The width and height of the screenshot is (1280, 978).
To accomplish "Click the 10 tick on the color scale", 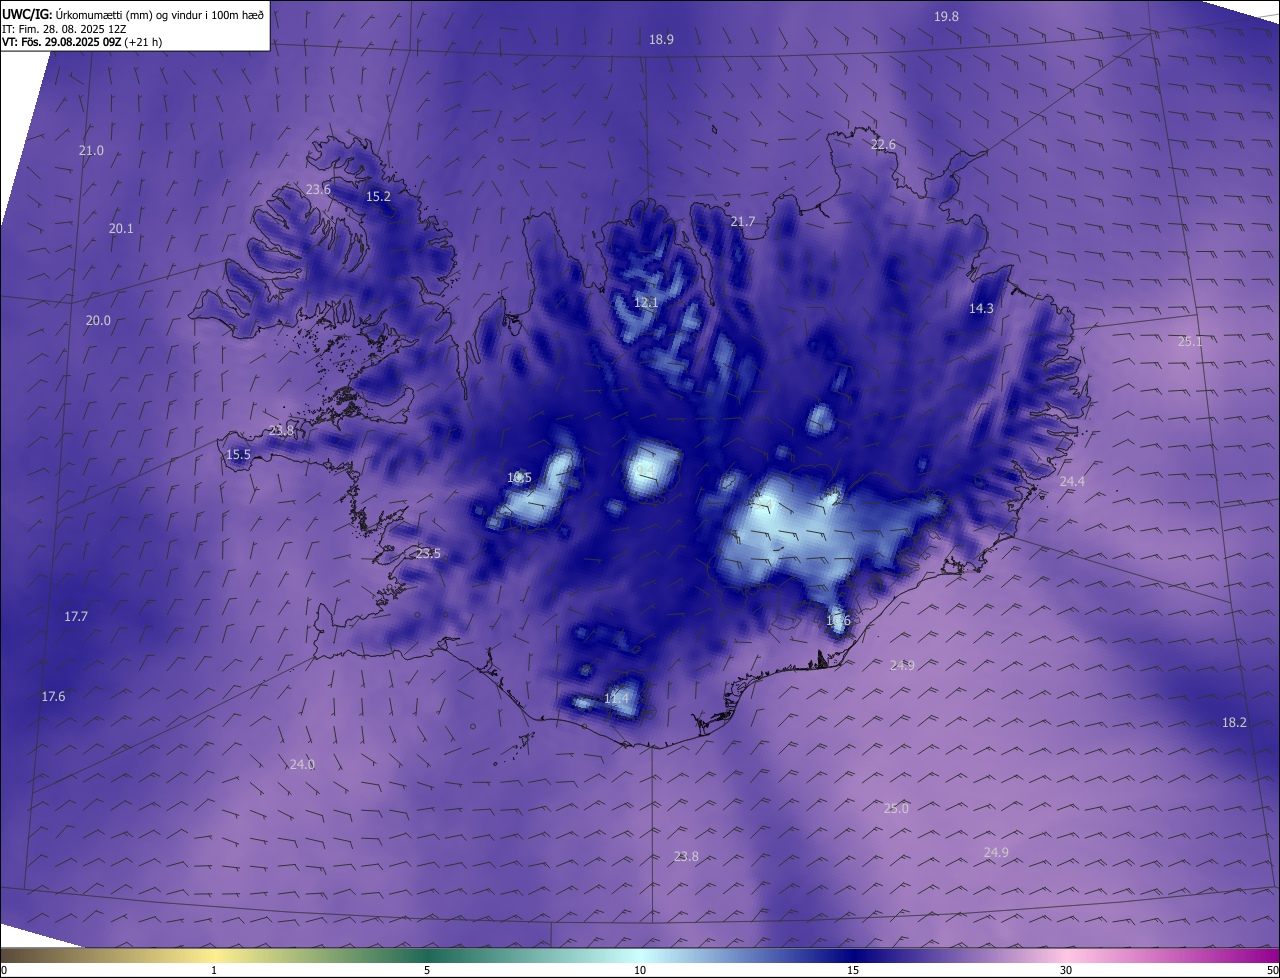I will (640, 971).
